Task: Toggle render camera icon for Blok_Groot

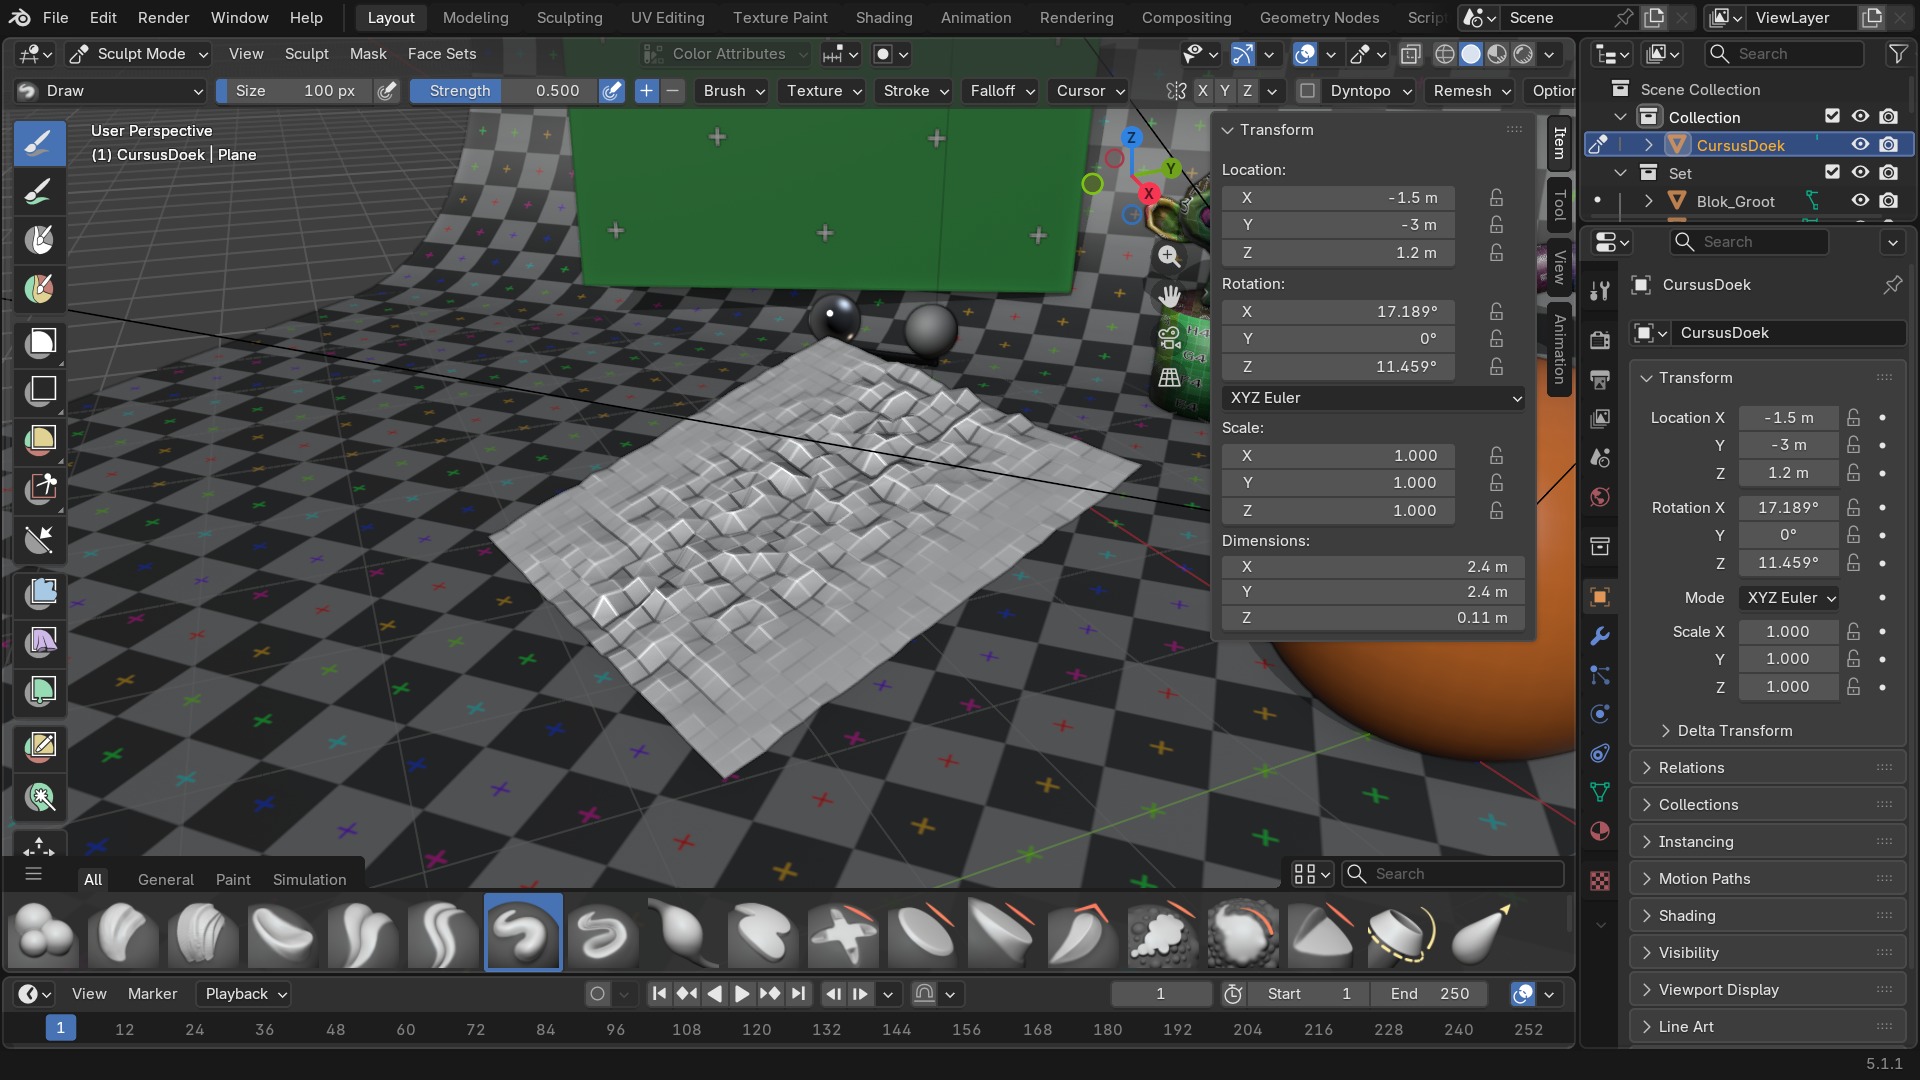Action: 1888,201
